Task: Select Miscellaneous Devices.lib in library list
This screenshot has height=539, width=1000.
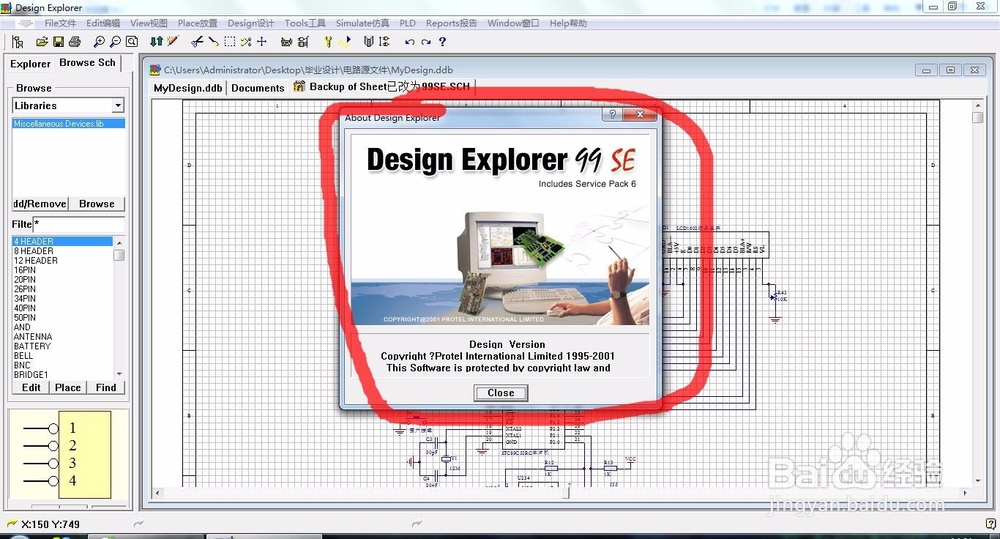Action: 68,124
